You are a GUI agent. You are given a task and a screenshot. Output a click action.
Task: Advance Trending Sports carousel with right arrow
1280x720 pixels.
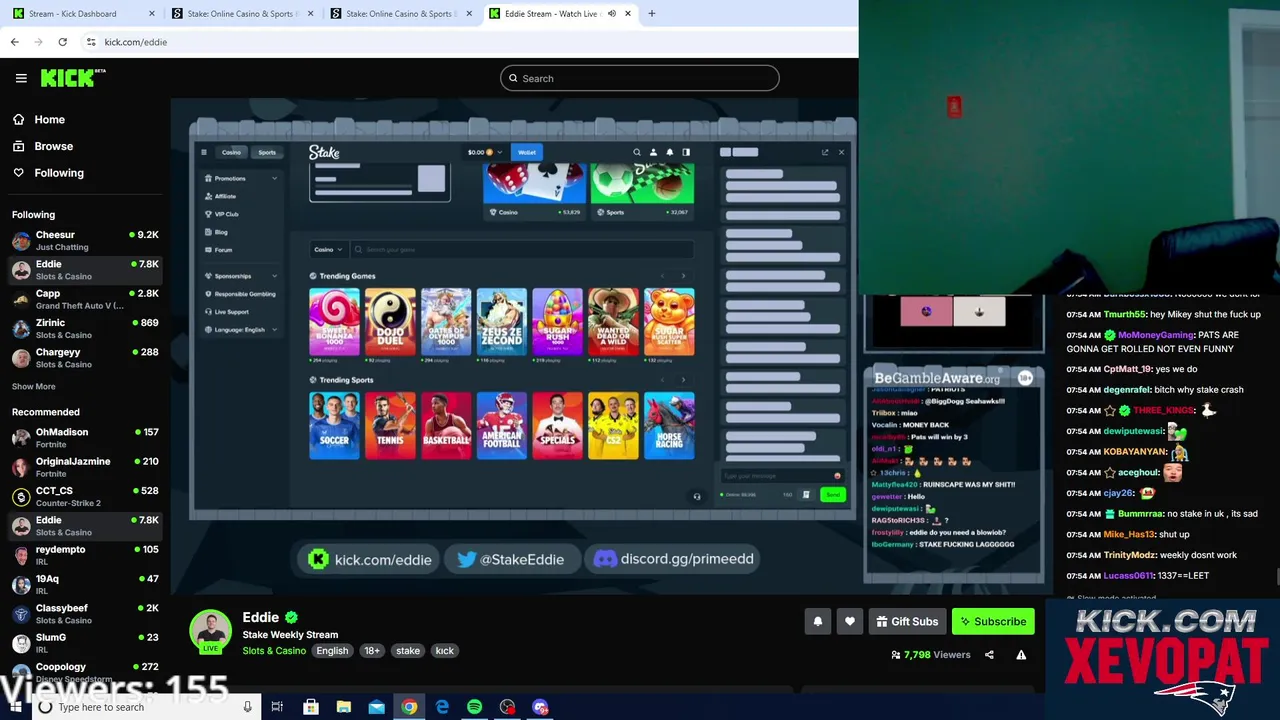(683, 380)
